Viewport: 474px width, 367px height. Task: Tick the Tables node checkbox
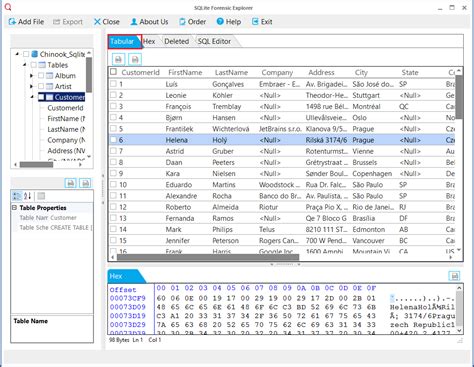[x=34, y=65]
